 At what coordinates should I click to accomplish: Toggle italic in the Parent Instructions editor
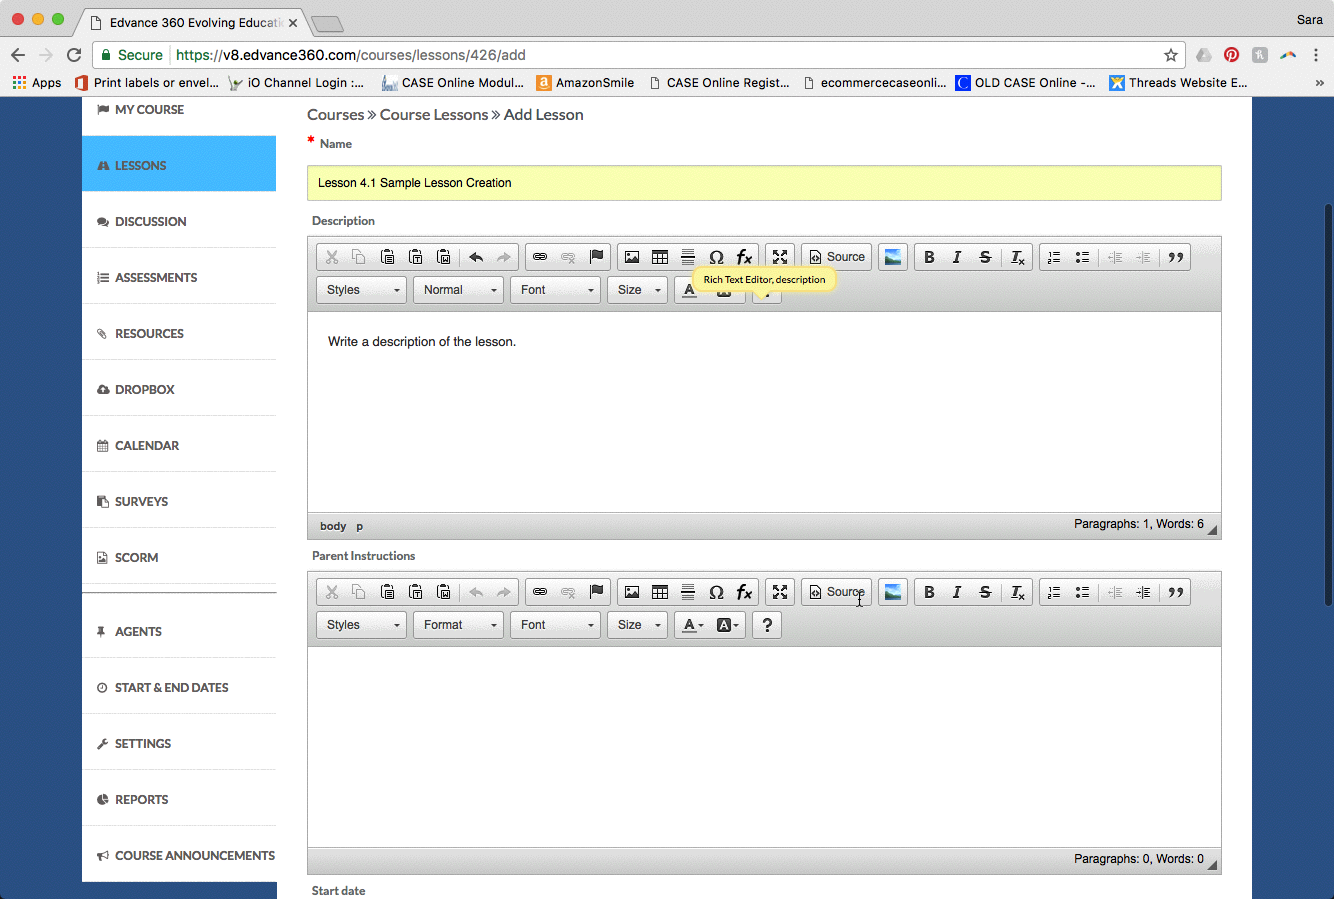[x=957, y=592]
